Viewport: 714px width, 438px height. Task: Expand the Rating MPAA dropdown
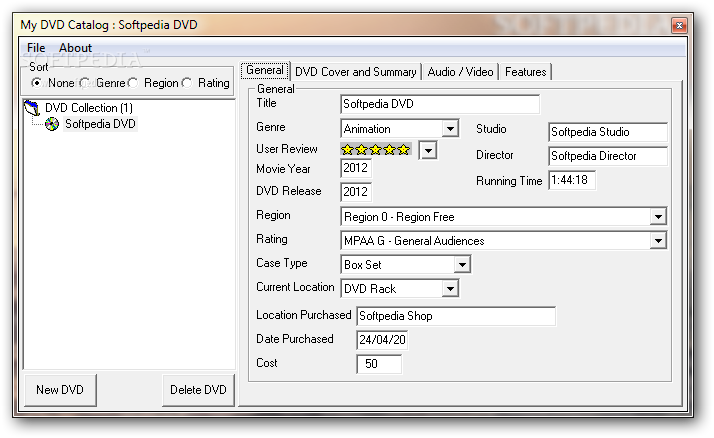click(x=658, y=241)
